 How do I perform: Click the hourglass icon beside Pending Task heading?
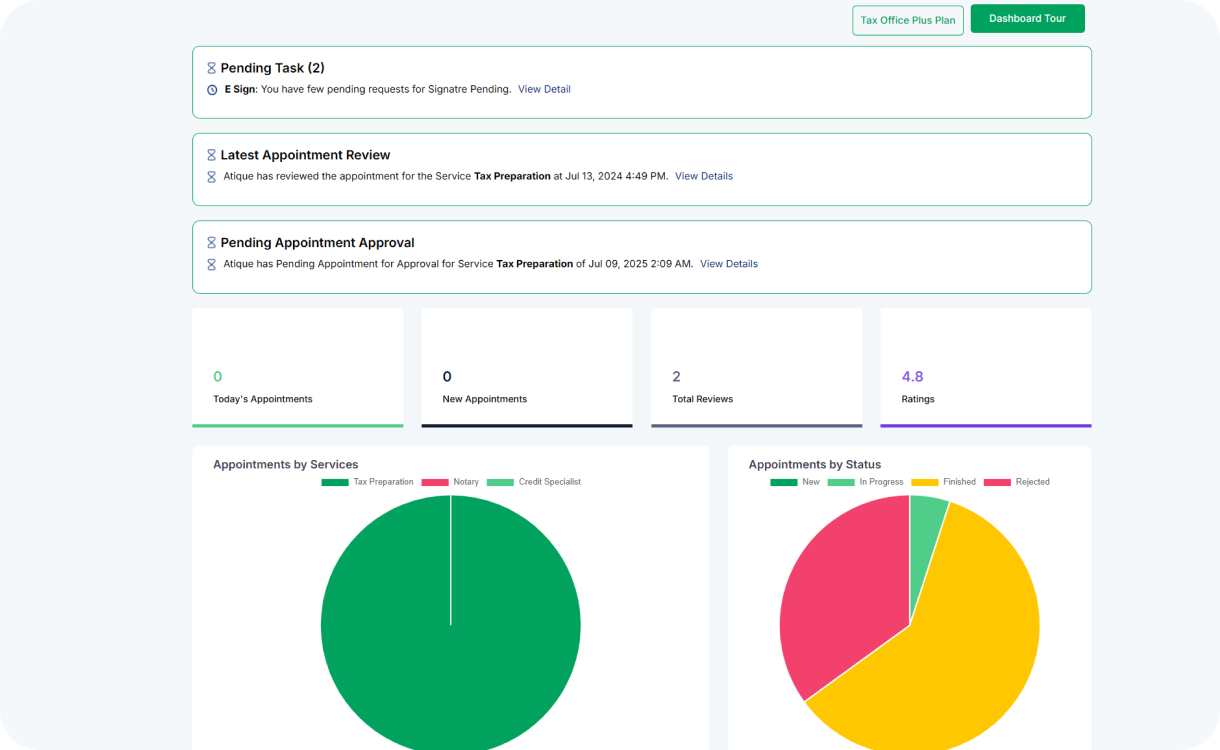point(211,68)
